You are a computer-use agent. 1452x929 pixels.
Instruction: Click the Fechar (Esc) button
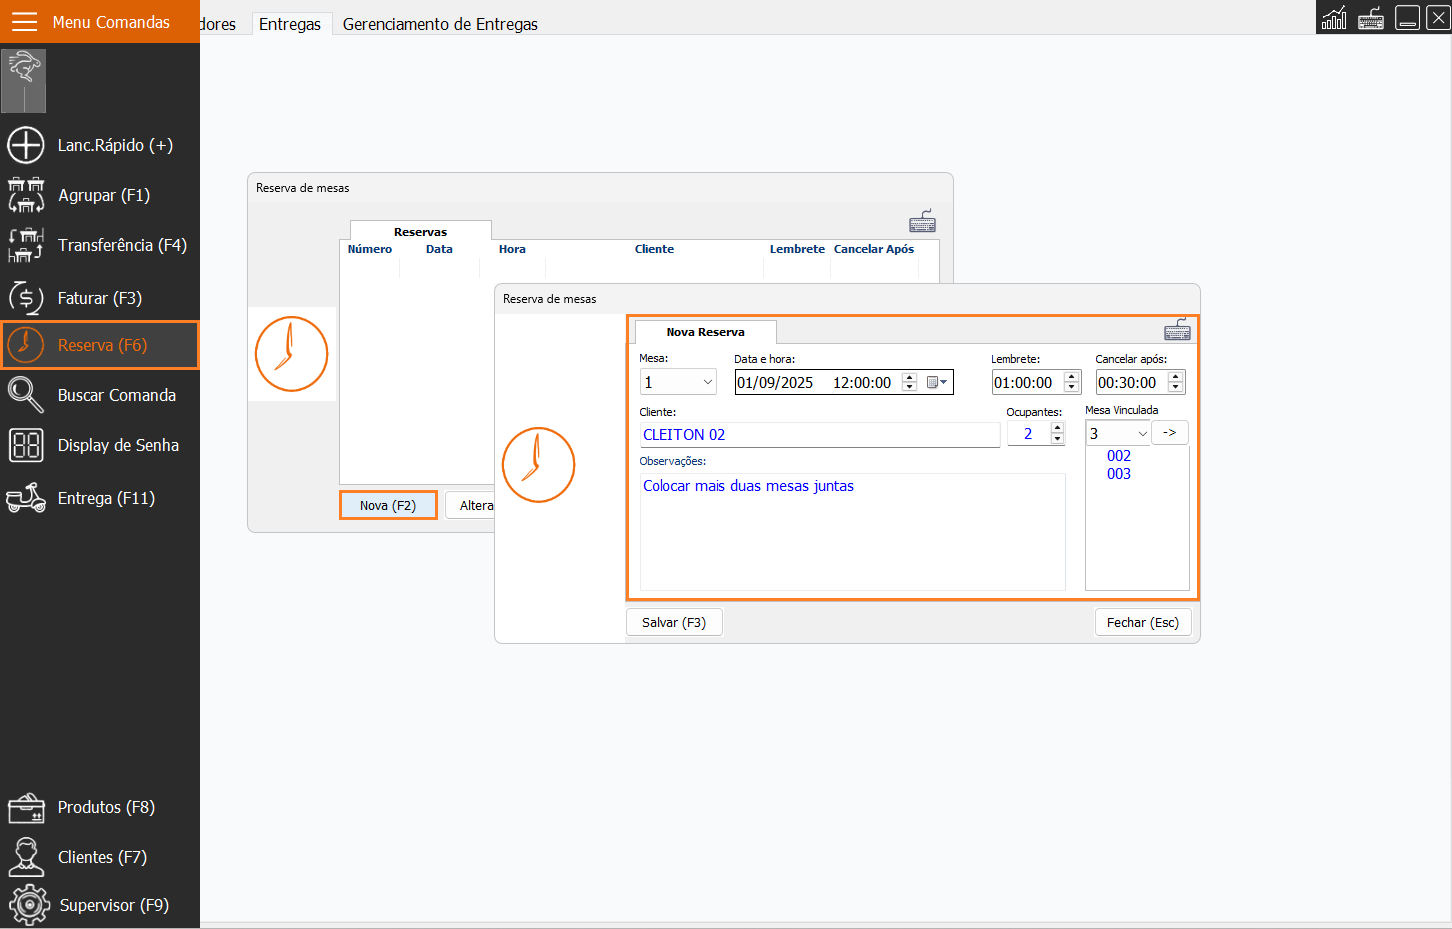(1142, 622)
